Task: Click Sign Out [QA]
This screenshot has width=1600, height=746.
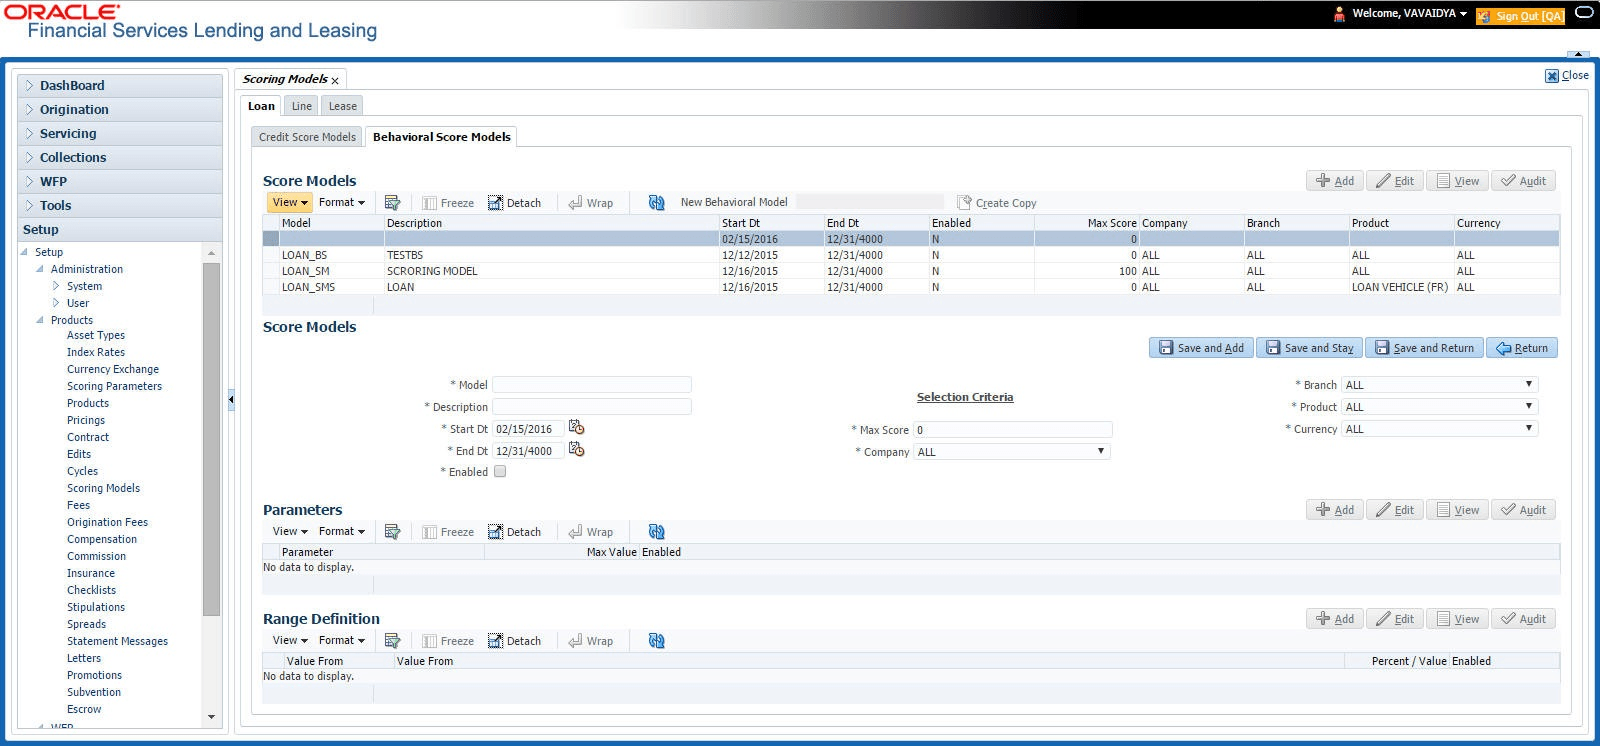Action: click(1520, 15)
